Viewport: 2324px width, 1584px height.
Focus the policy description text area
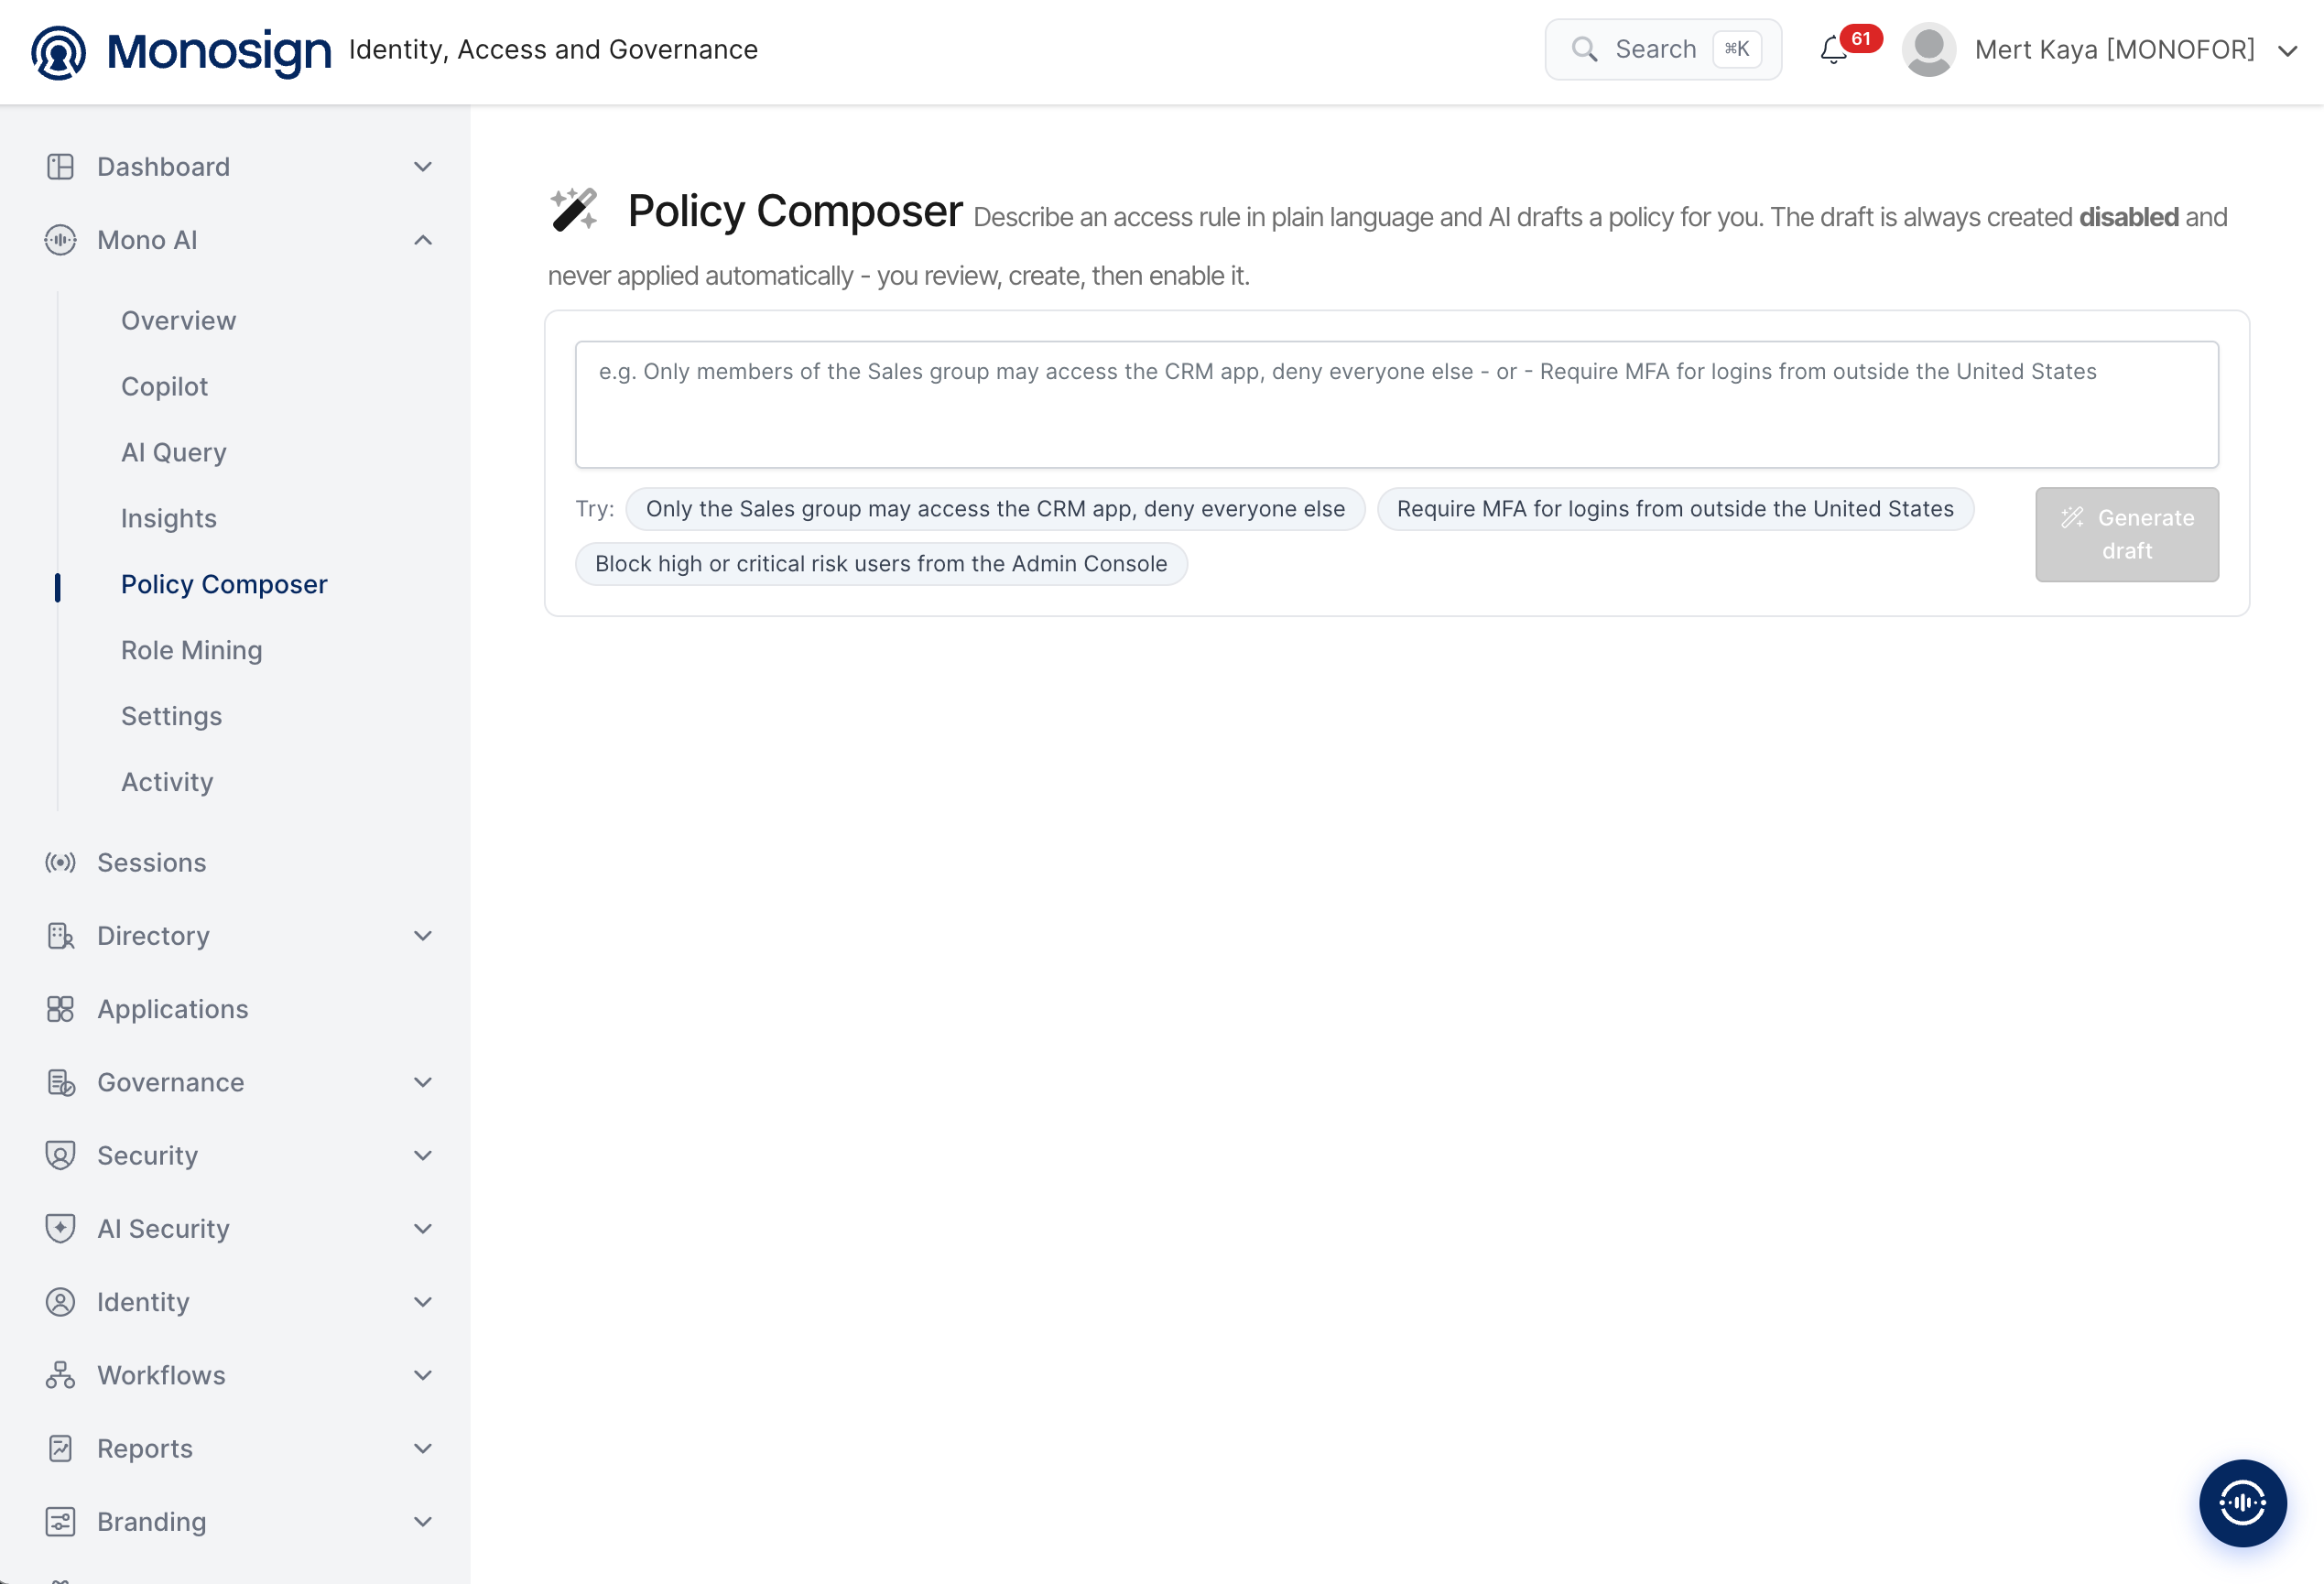click(x=1397, y=404)
